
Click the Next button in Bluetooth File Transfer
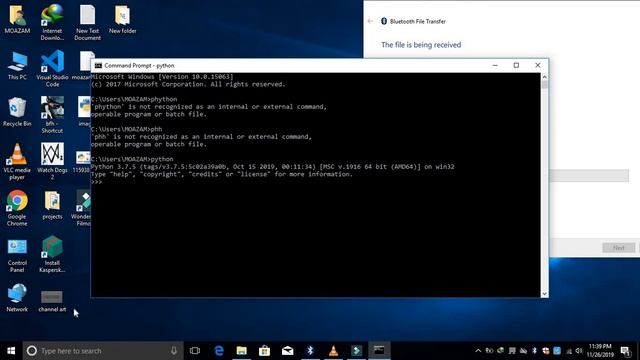click(618, 247)
